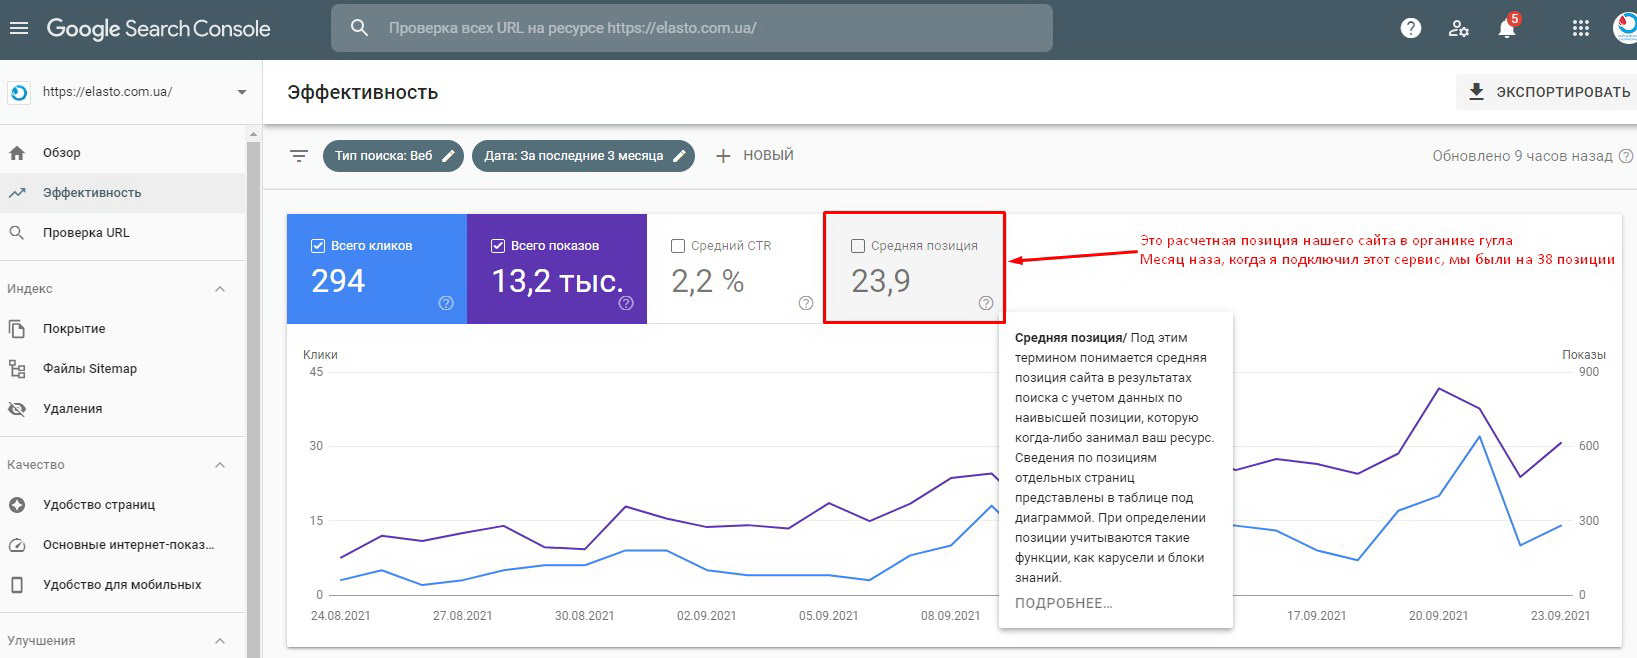This screenshot has height=658, width=1637.
Task: Click the phone icon beside Удобство для мобильных
Action: coord(17,585)
